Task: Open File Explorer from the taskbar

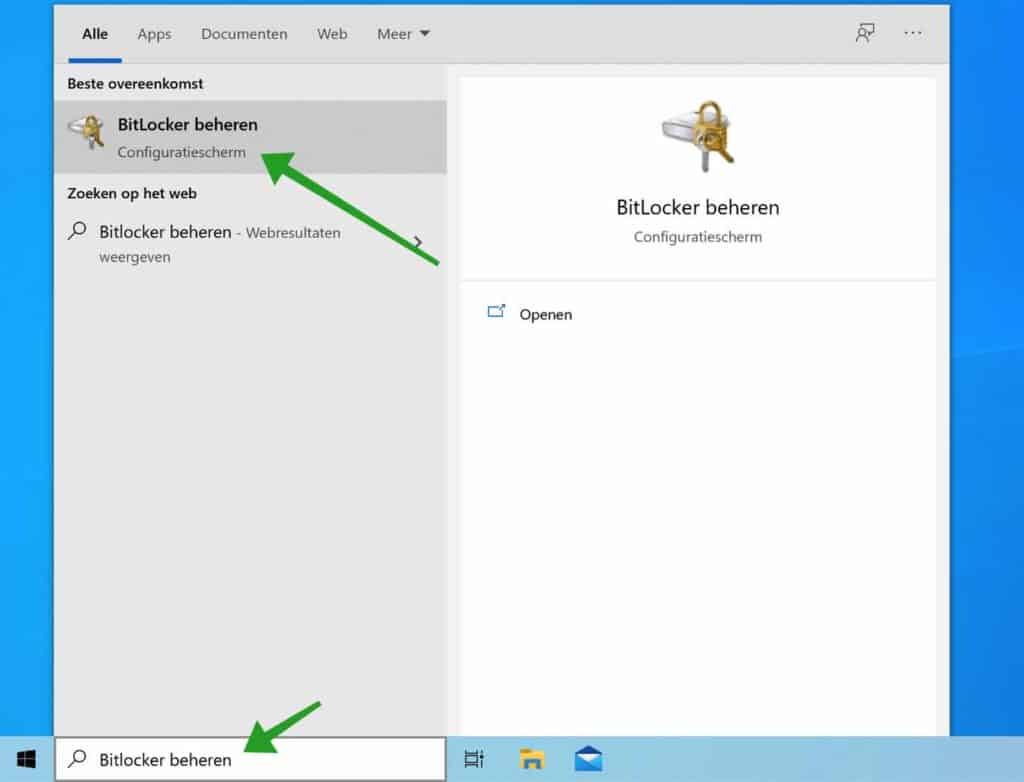Action: 532,759
